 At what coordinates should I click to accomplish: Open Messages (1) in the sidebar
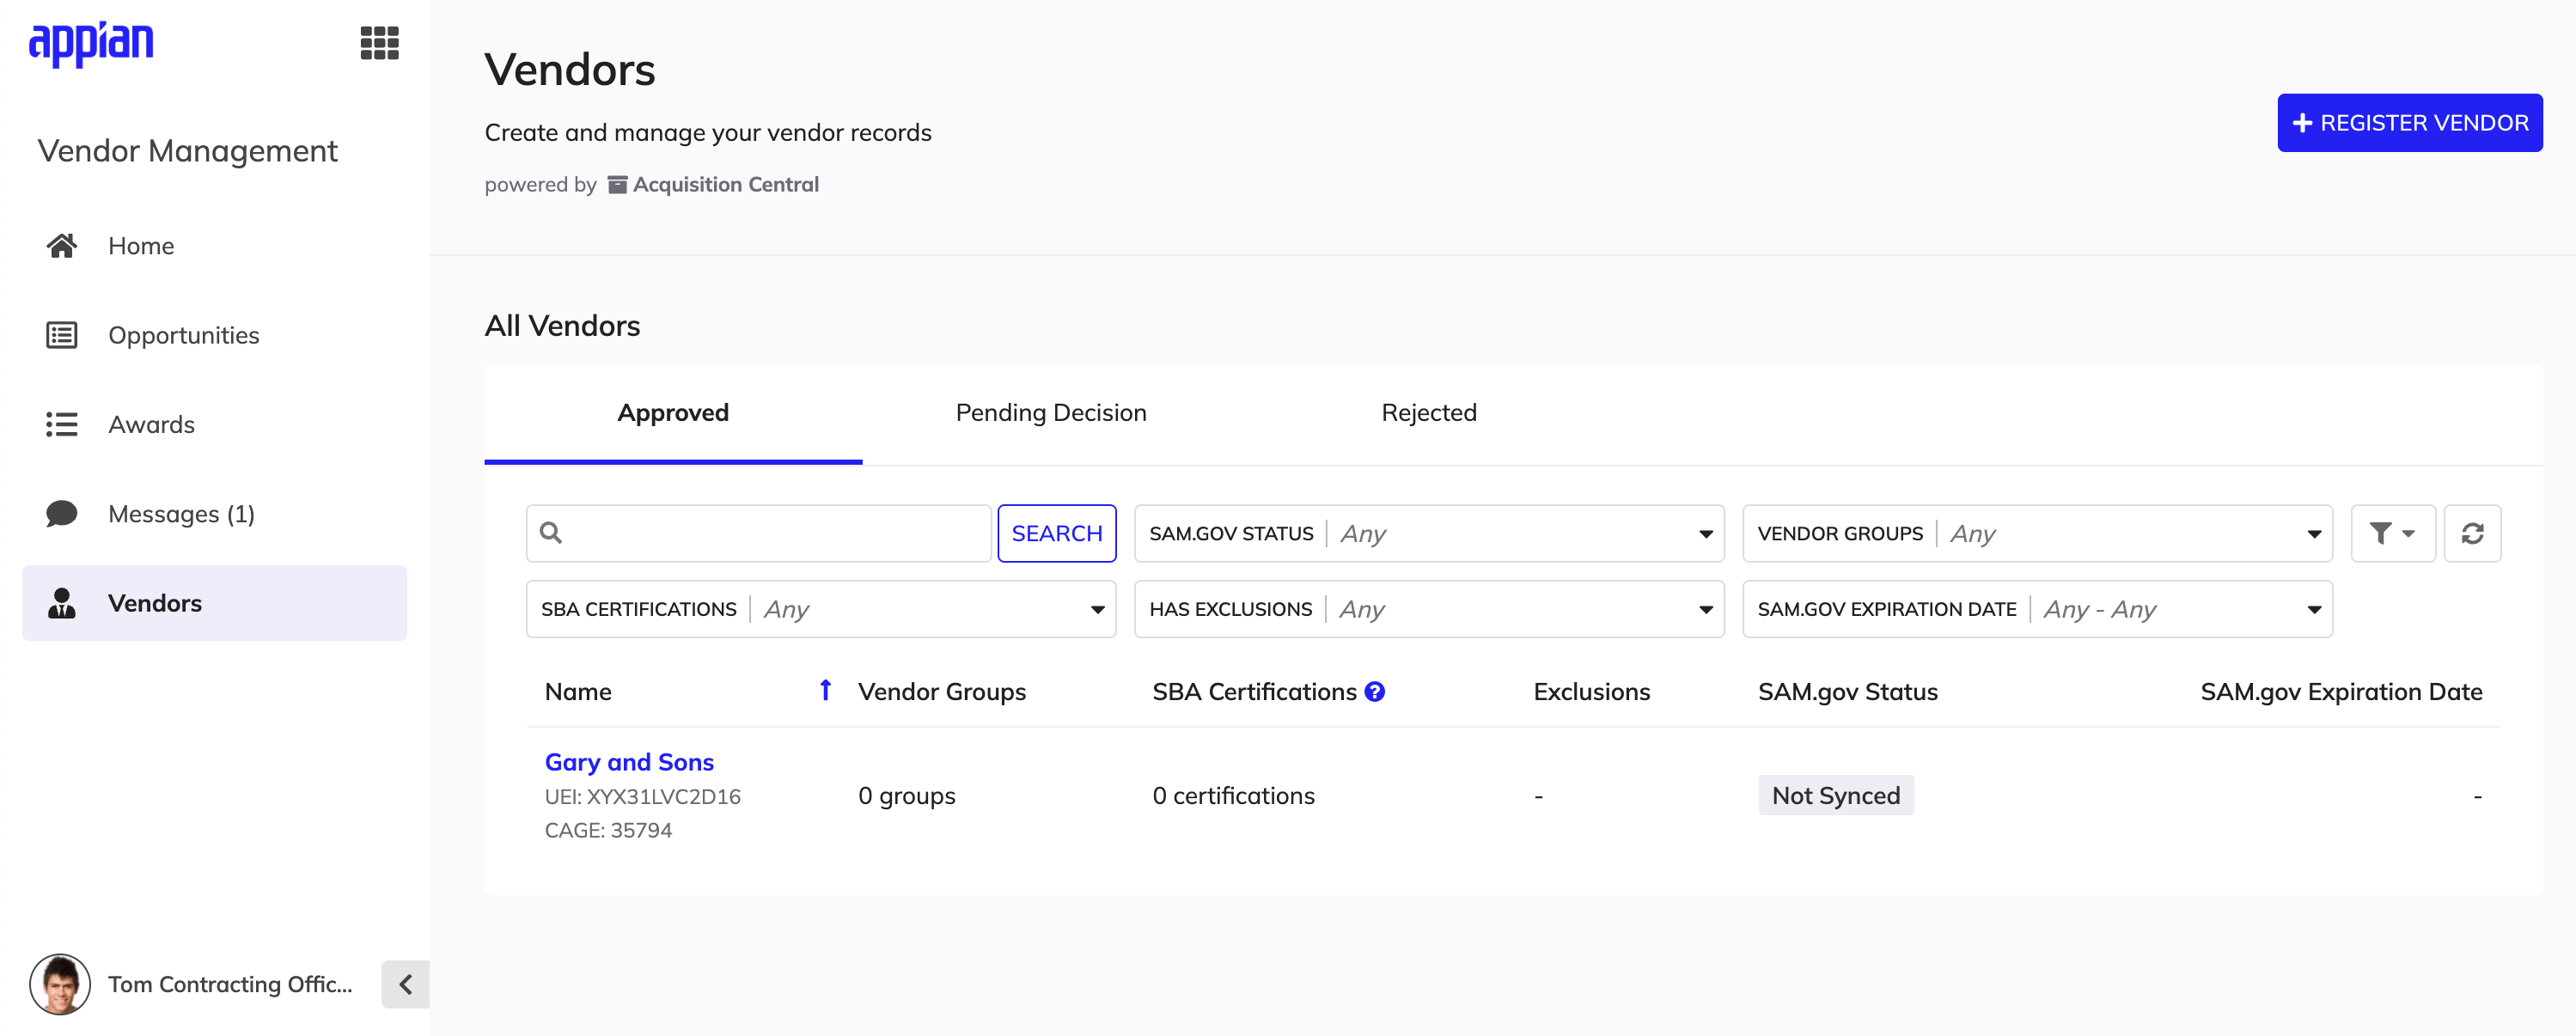click(x=214, y=514)
